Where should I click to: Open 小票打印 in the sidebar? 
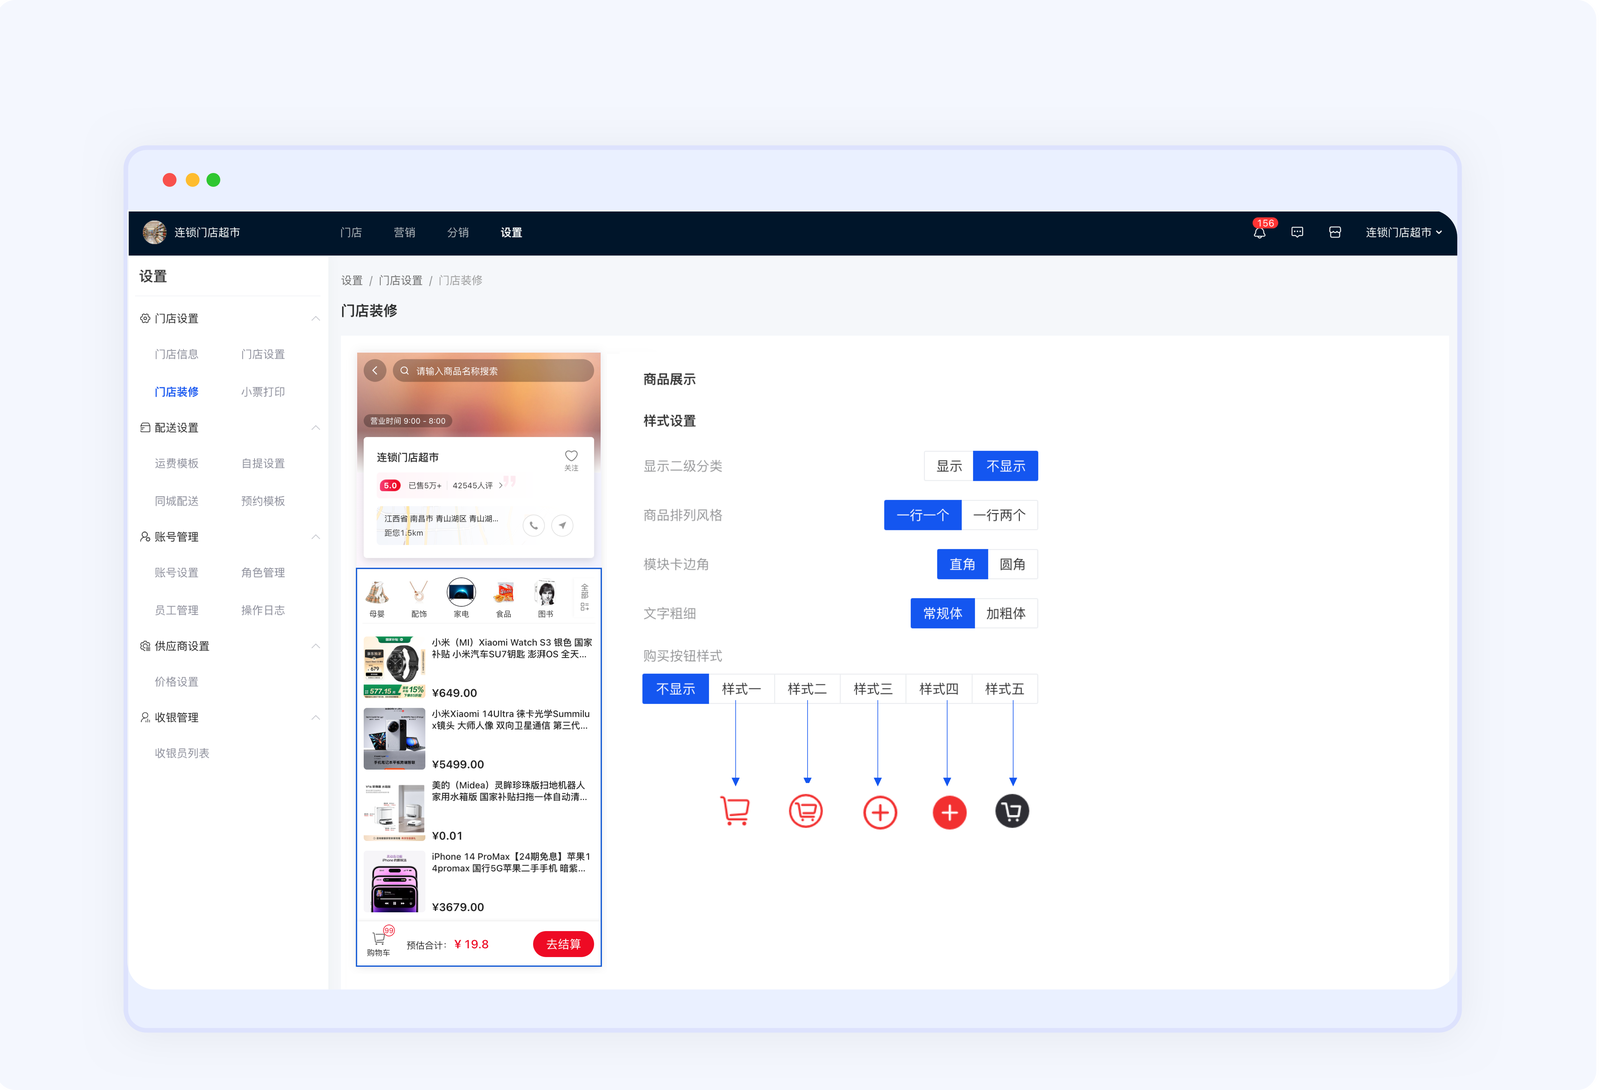tap(263, 392)
